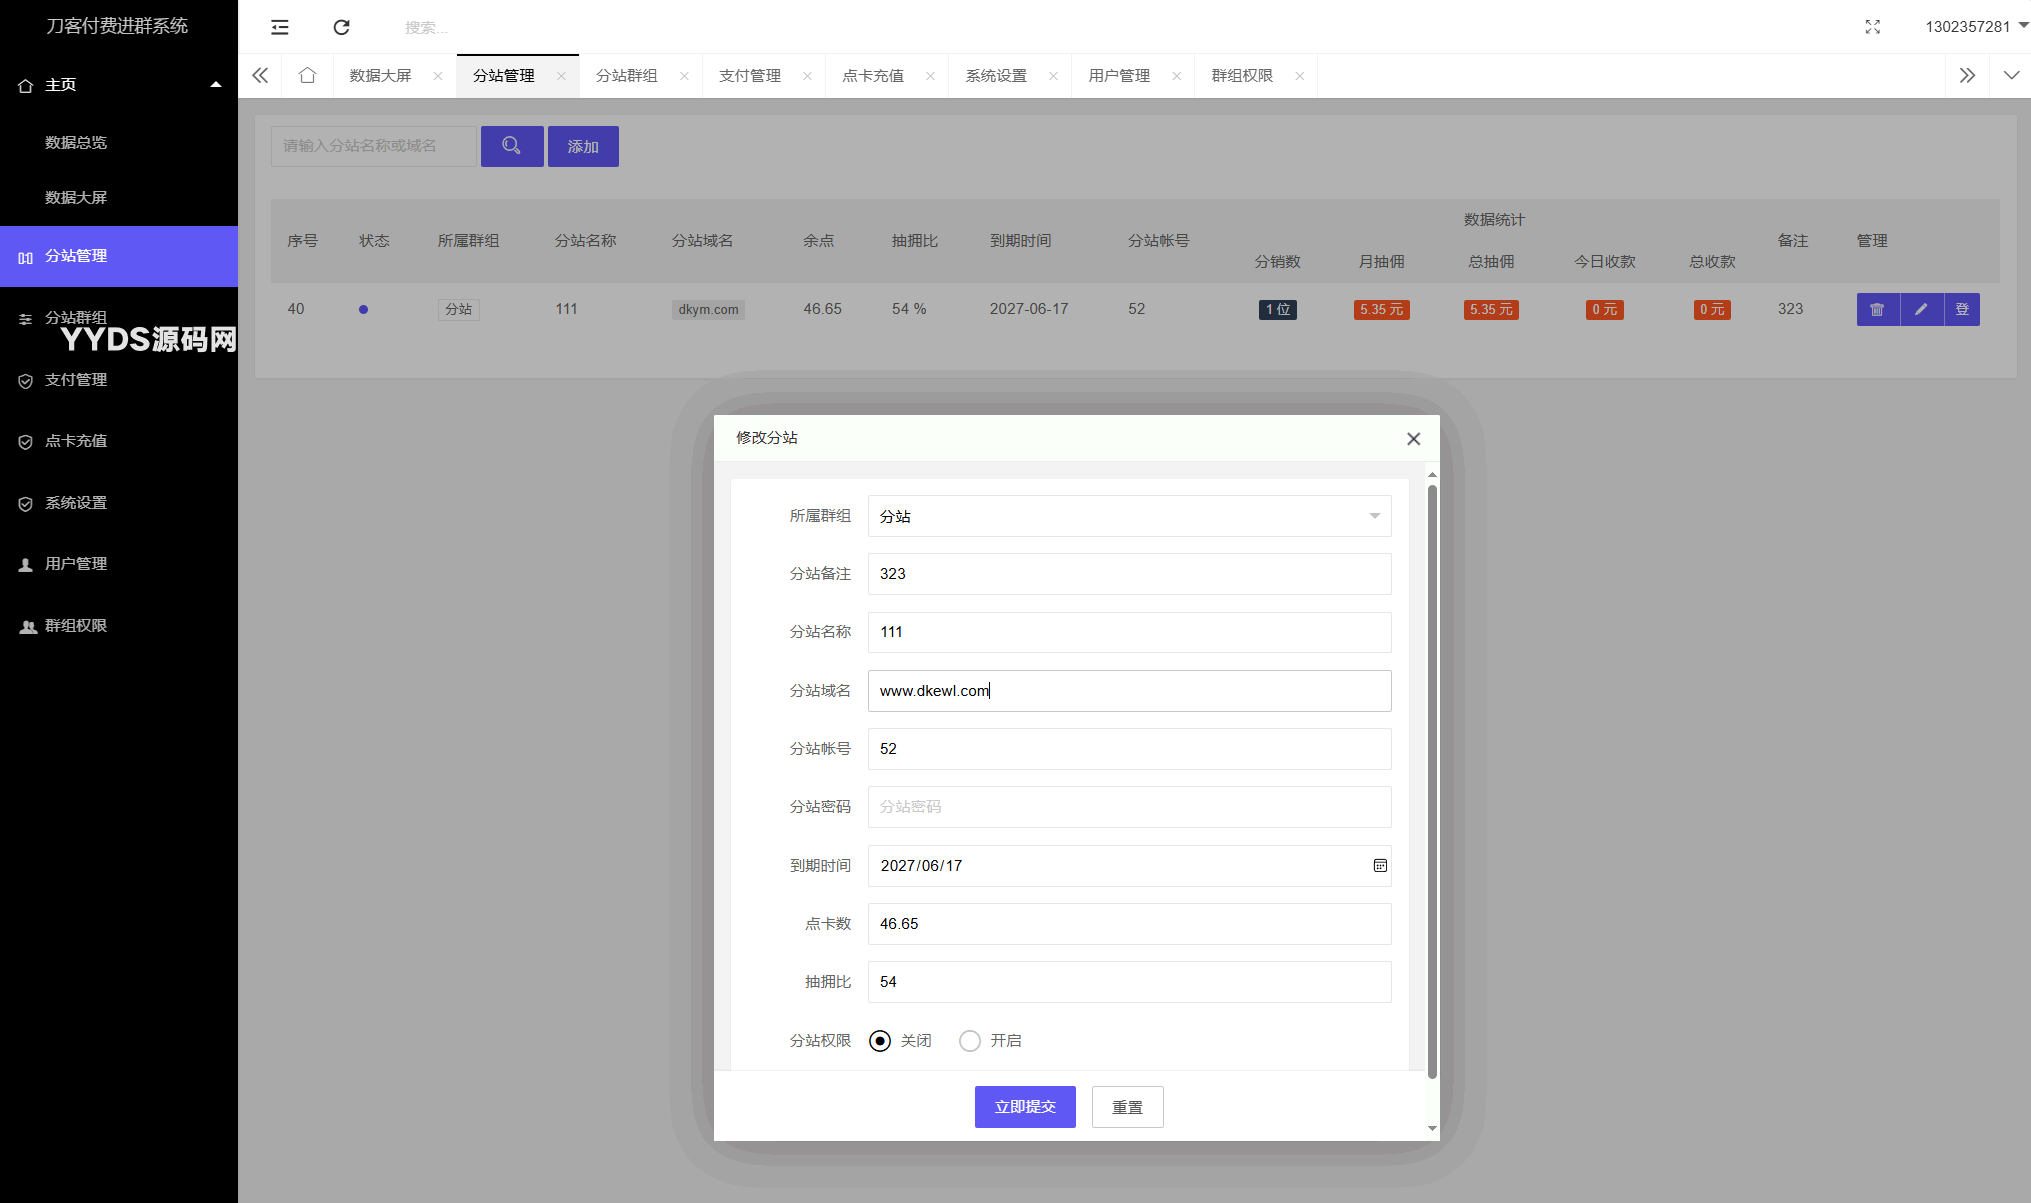Screen dimensions: 2031x1203
Task: Click the pencil edit icon for site 111
Action: tap(1920, 309)
